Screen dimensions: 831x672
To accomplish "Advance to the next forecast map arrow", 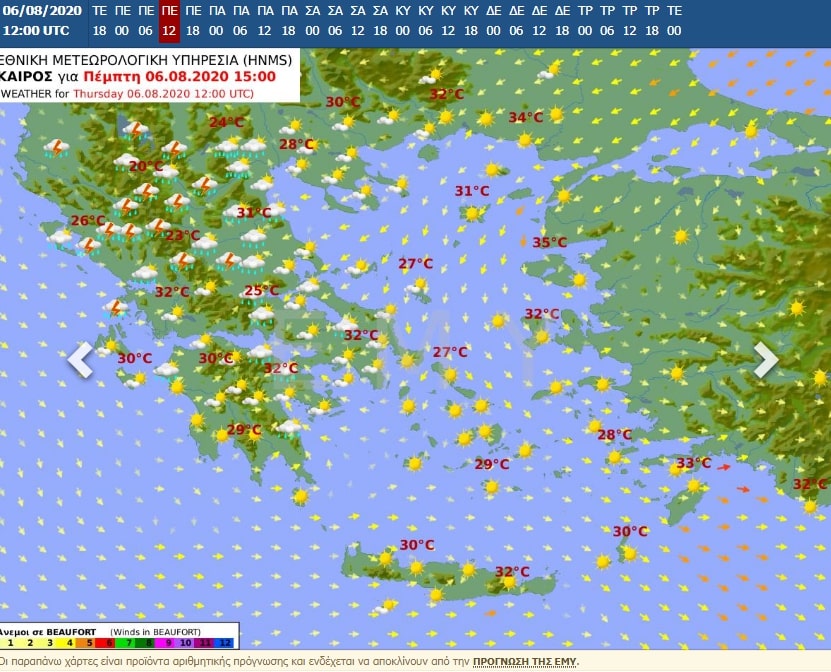I will [765, 361].
